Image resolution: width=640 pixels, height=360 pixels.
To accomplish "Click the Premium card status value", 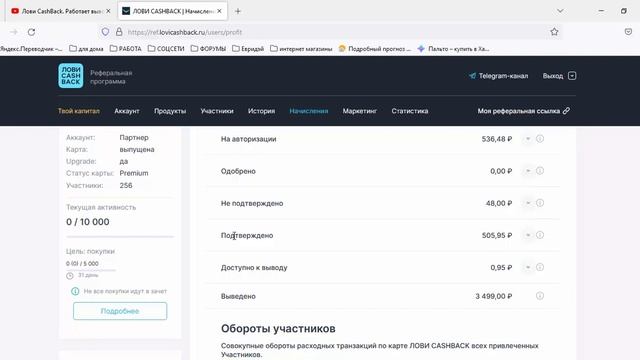I will click(133, 173).
